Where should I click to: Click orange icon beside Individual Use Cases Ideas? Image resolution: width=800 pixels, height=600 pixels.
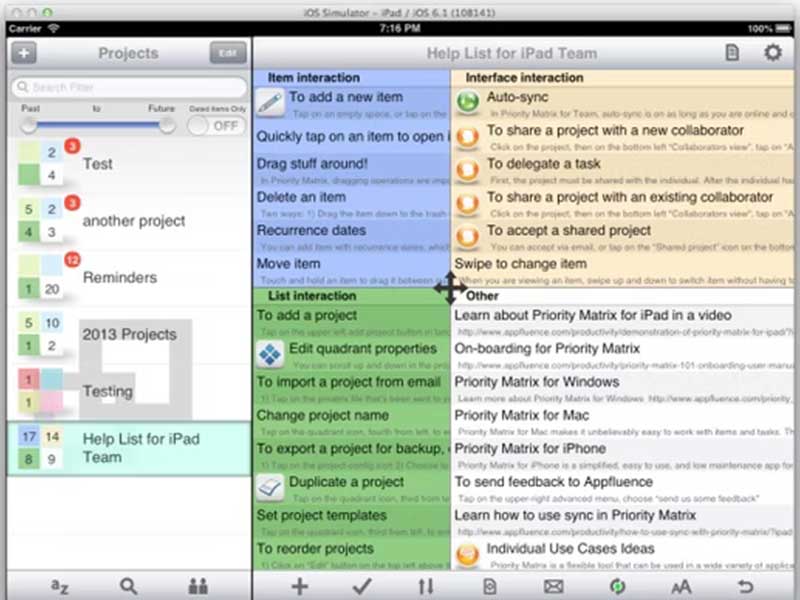(x=467, y=554)
